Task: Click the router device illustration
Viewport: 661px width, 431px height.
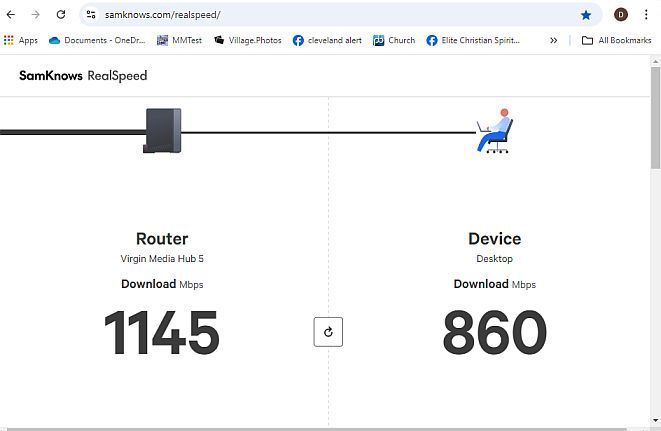Action: pyautogui.click(x=163, y=131)
